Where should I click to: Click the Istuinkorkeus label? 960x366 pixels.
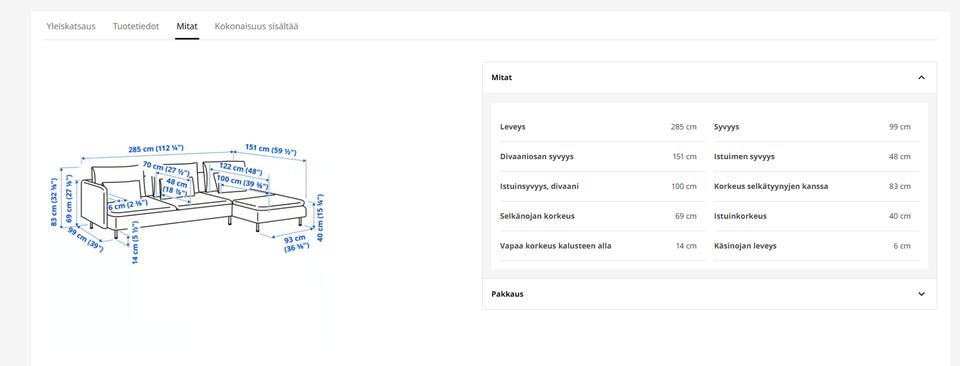coord(740,216)
